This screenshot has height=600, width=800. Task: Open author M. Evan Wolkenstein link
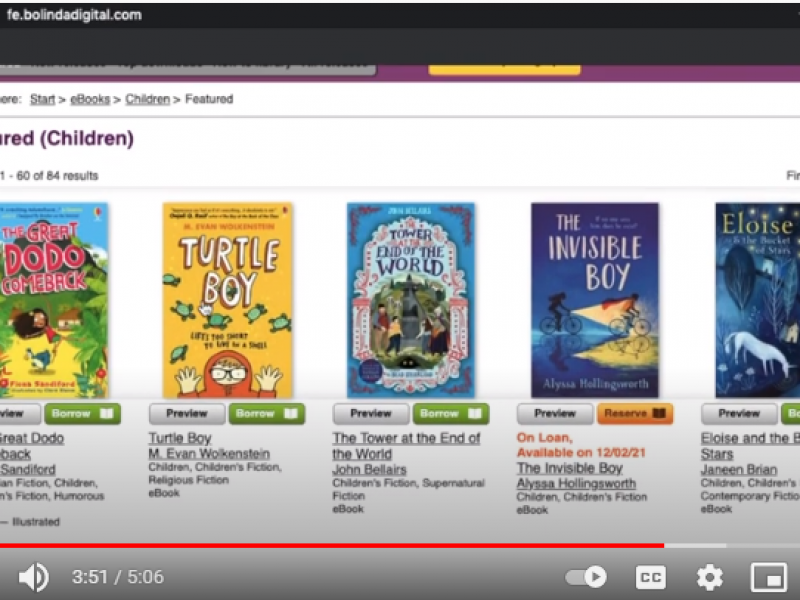(209, 454)
